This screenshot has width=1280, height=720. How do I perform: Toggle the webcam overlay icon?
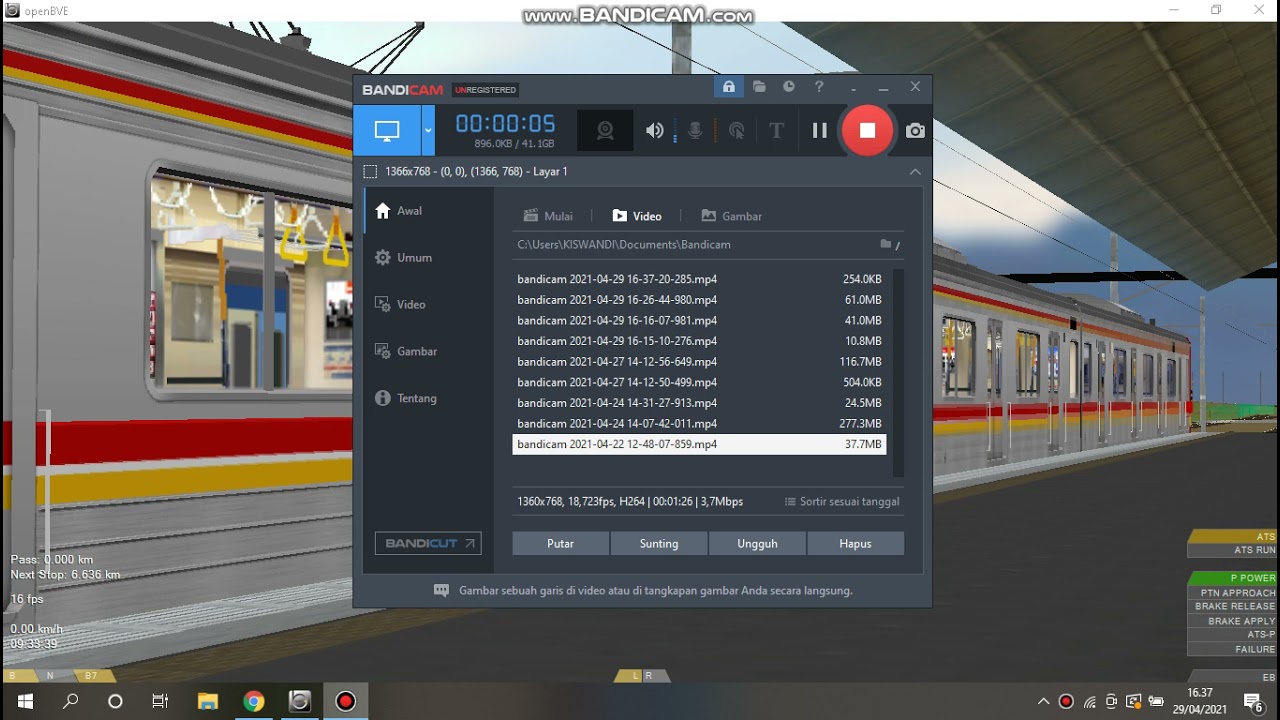[x=605, y=130]
